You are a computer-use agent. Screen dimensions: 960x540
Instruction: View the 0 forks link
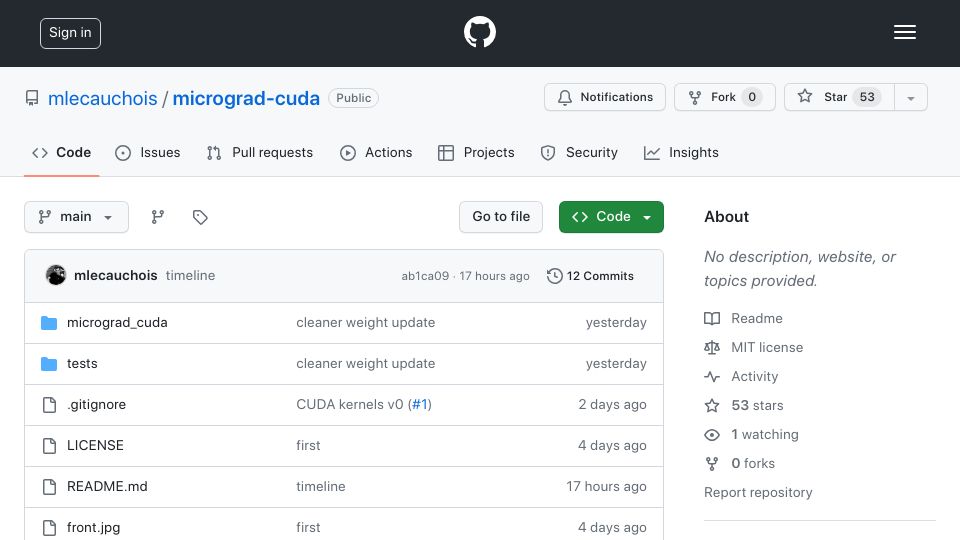(740, 463)
